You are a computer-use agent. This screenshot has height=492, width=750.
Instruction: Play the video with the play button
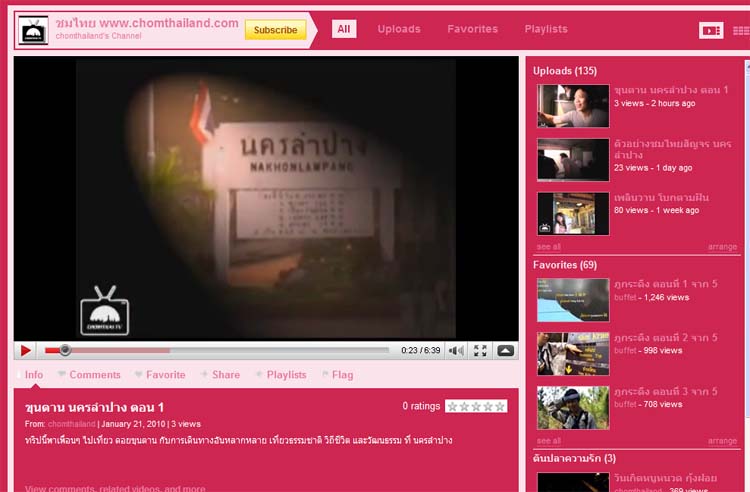pos(25,350)
